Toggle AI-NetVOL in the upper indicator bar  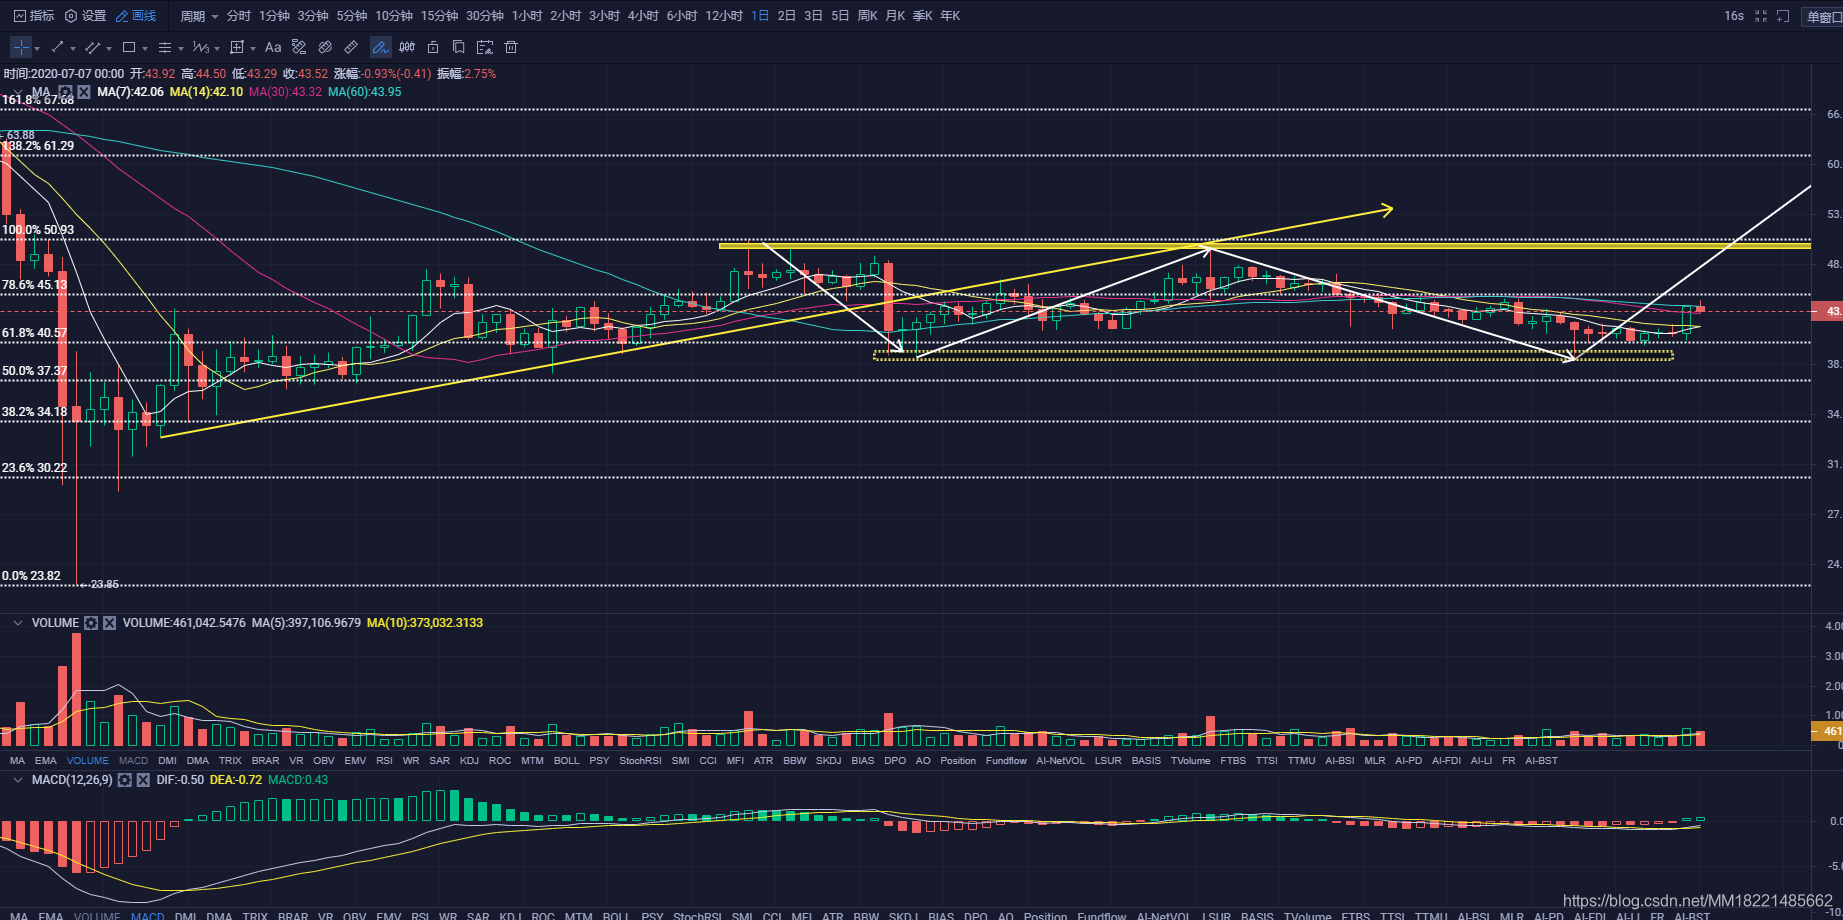(1060, 761)
